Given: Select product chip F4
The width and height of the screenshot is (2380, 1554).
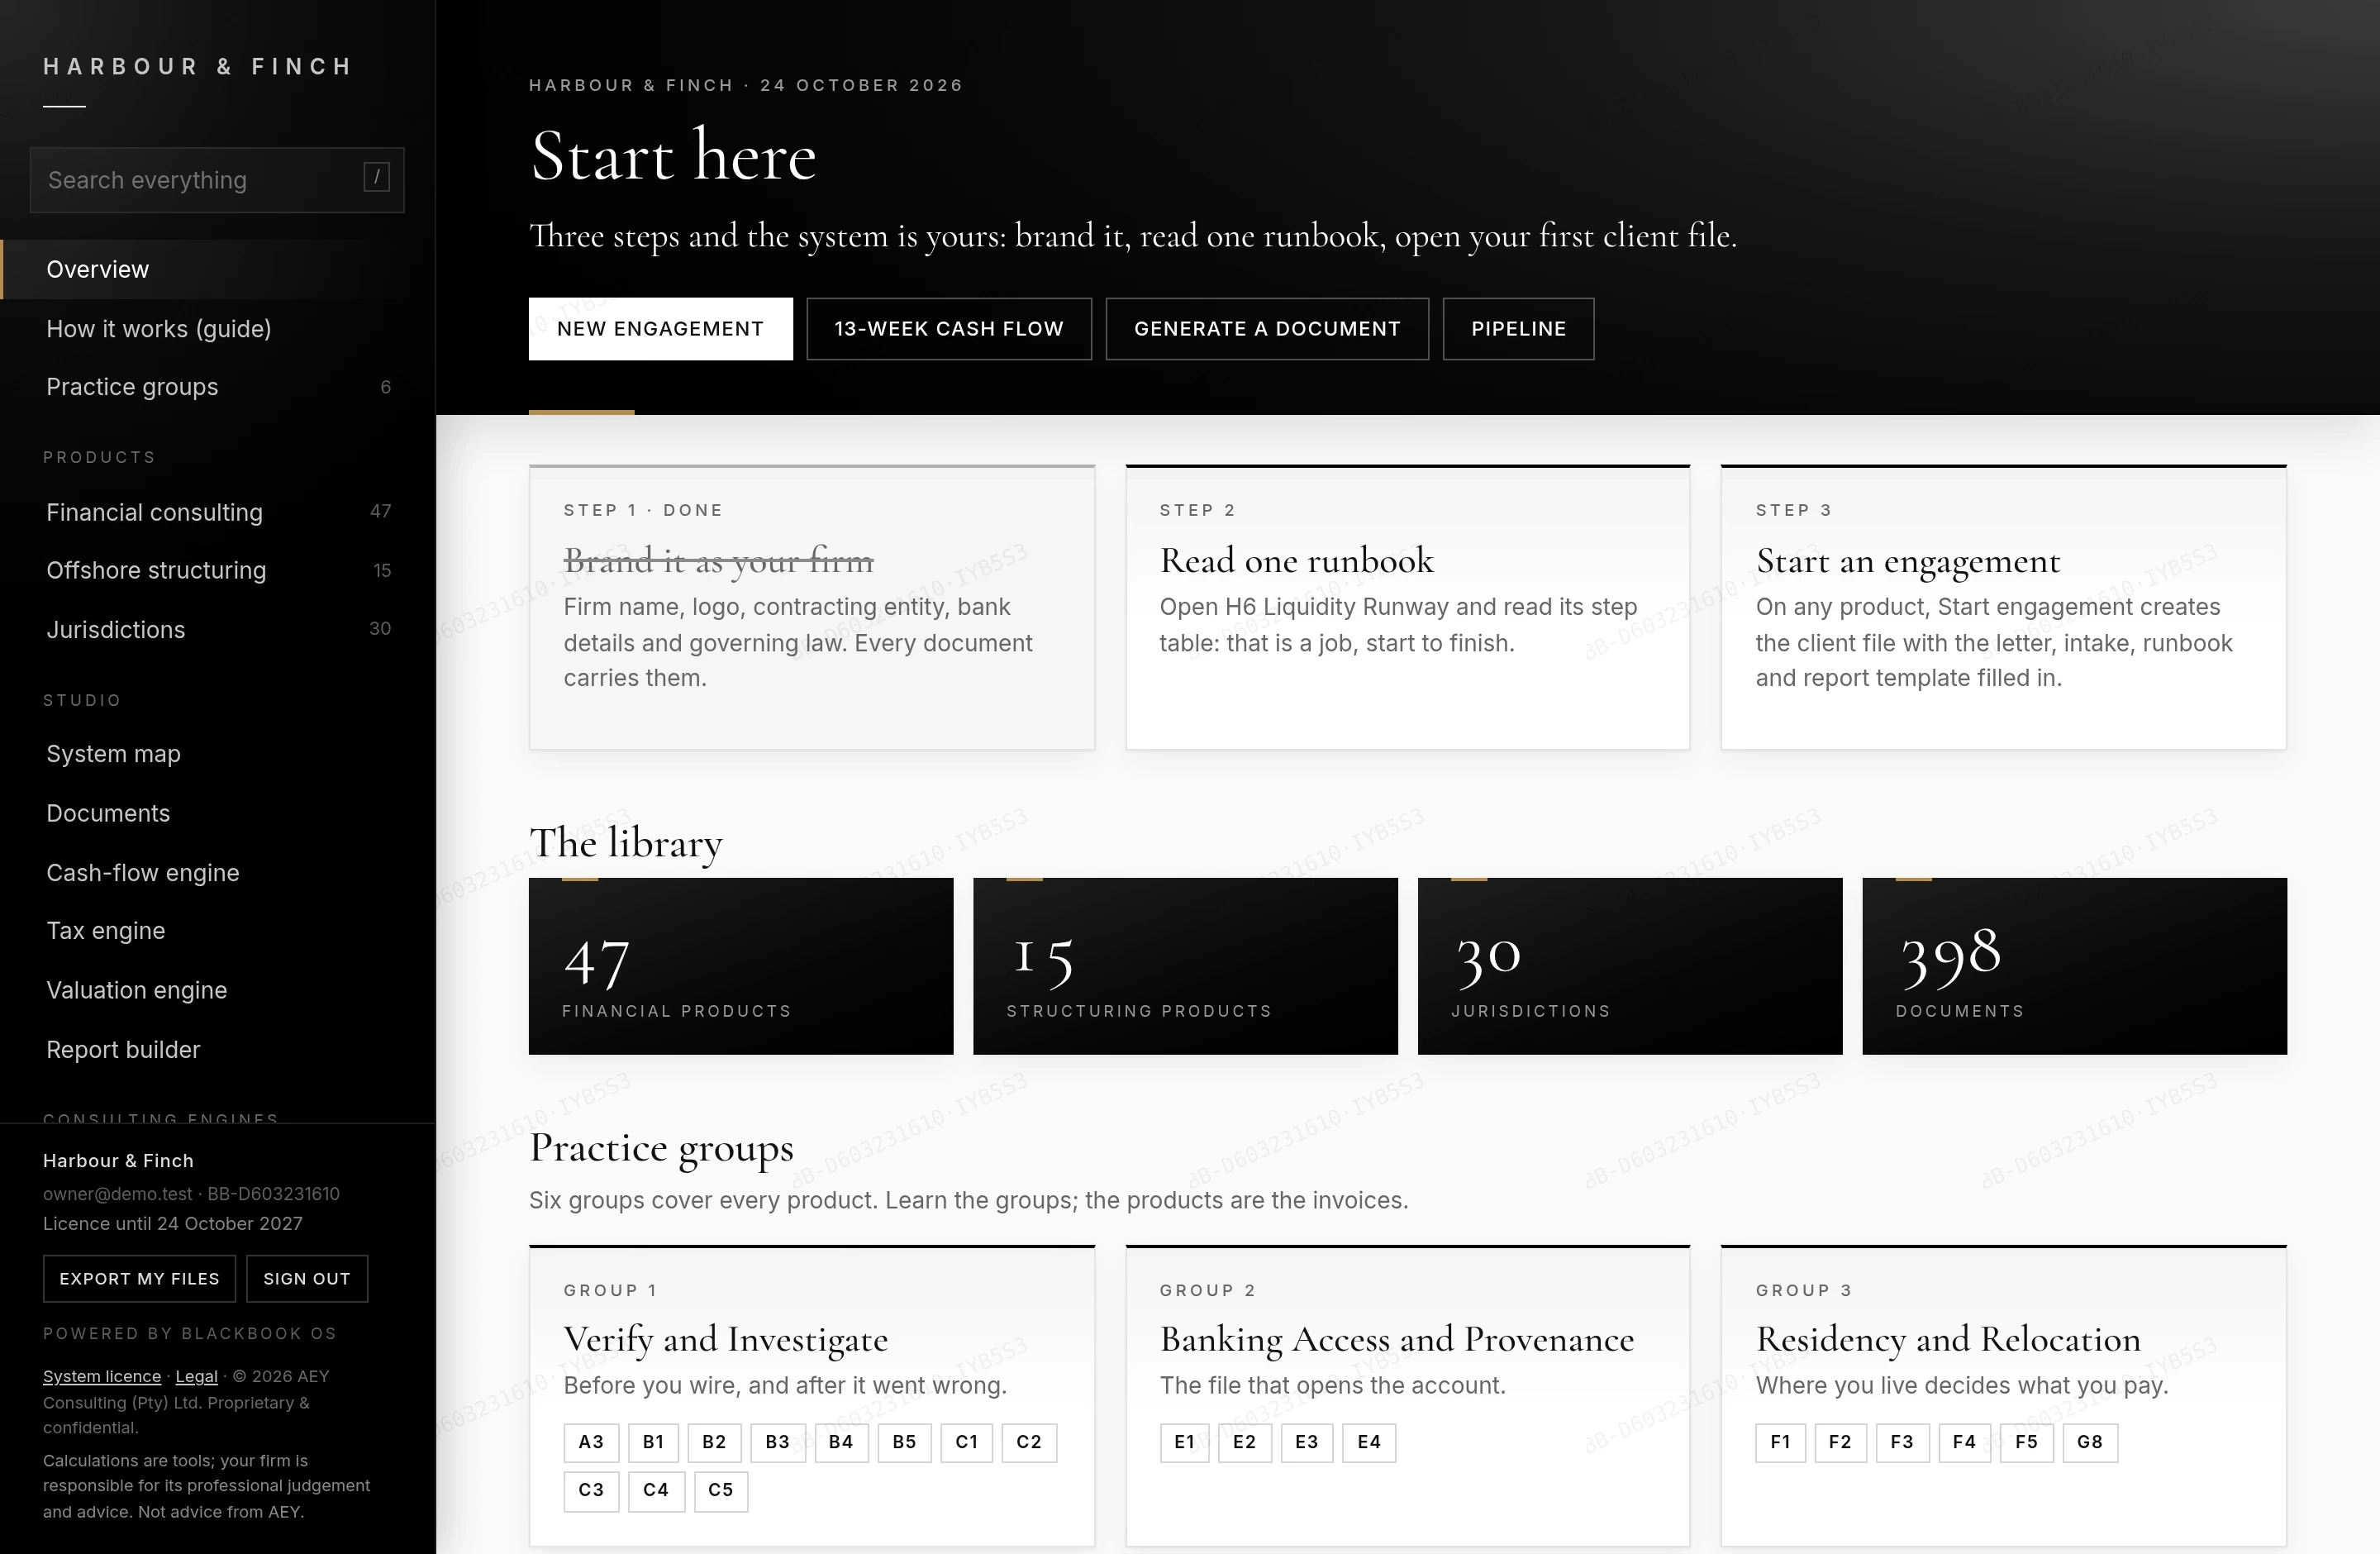Looking at the screenshot, I should 1964,1442.
